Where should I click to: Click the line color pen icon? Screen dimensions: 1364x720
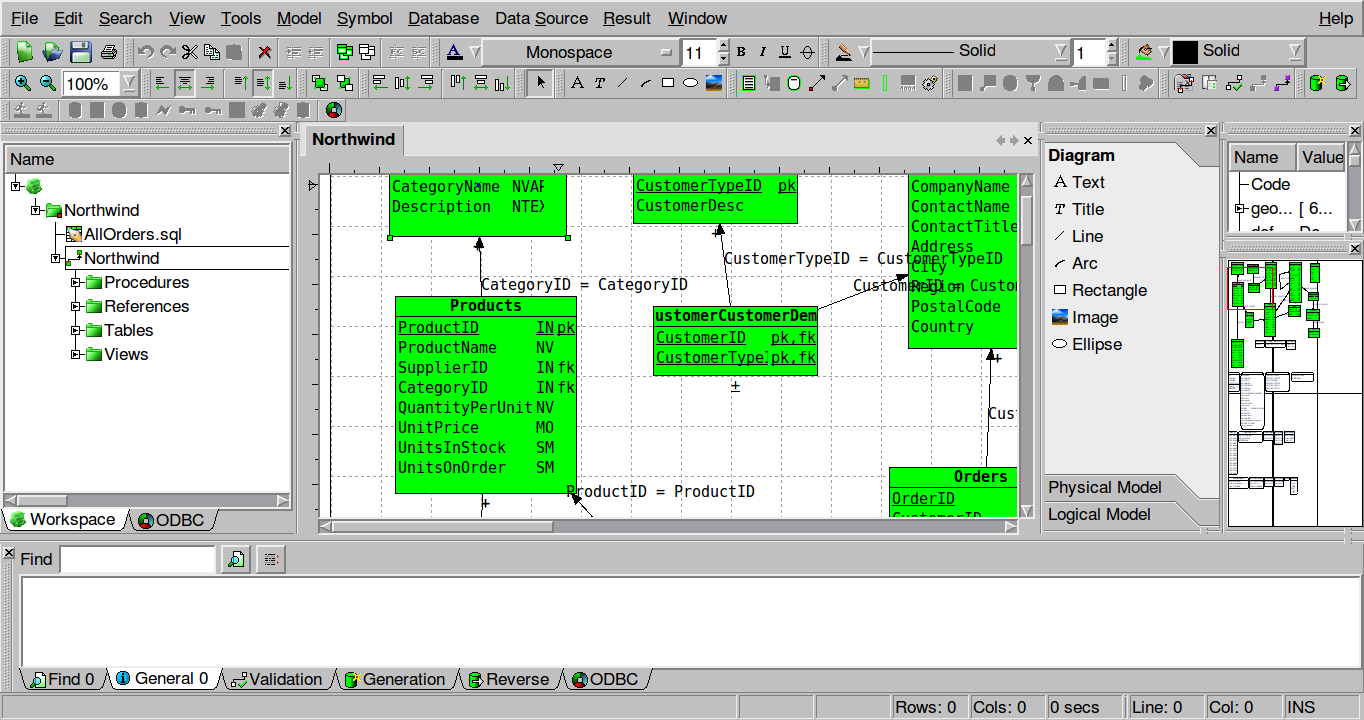(x=843, y=52)
